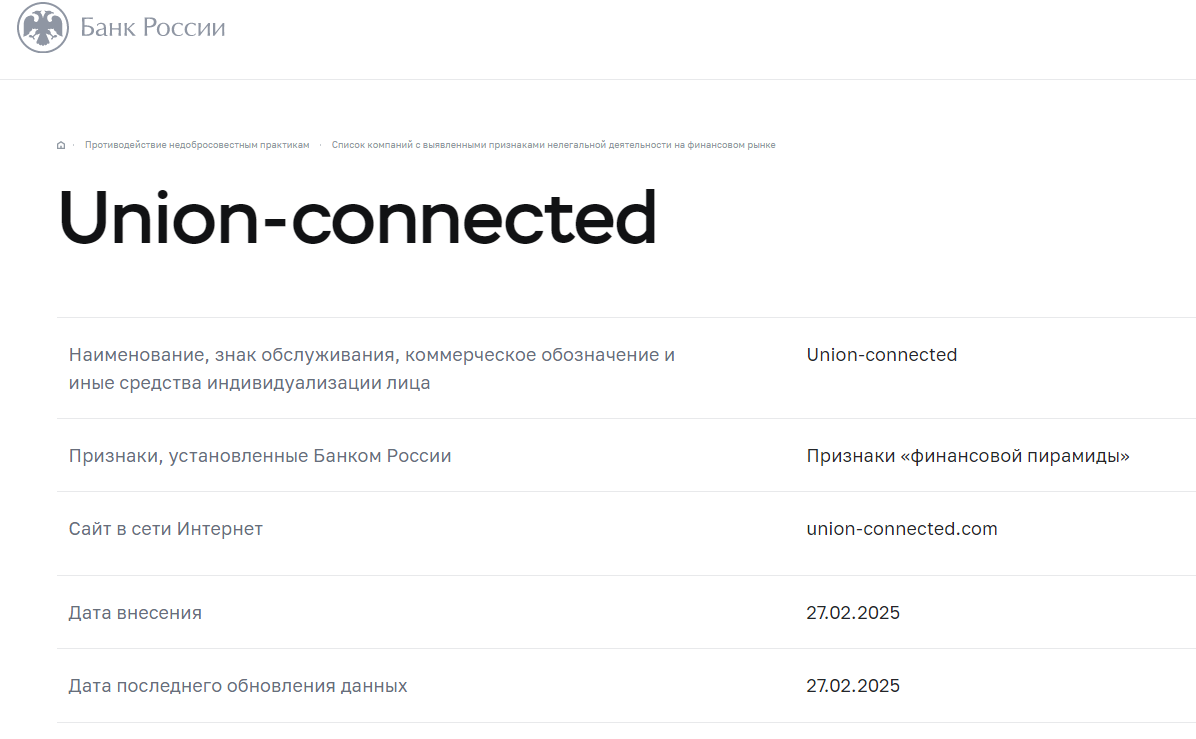The image size is (1196, 739).
Task: Click the label Признаки, установленные Банком России
Action: [x=260, y=455]
